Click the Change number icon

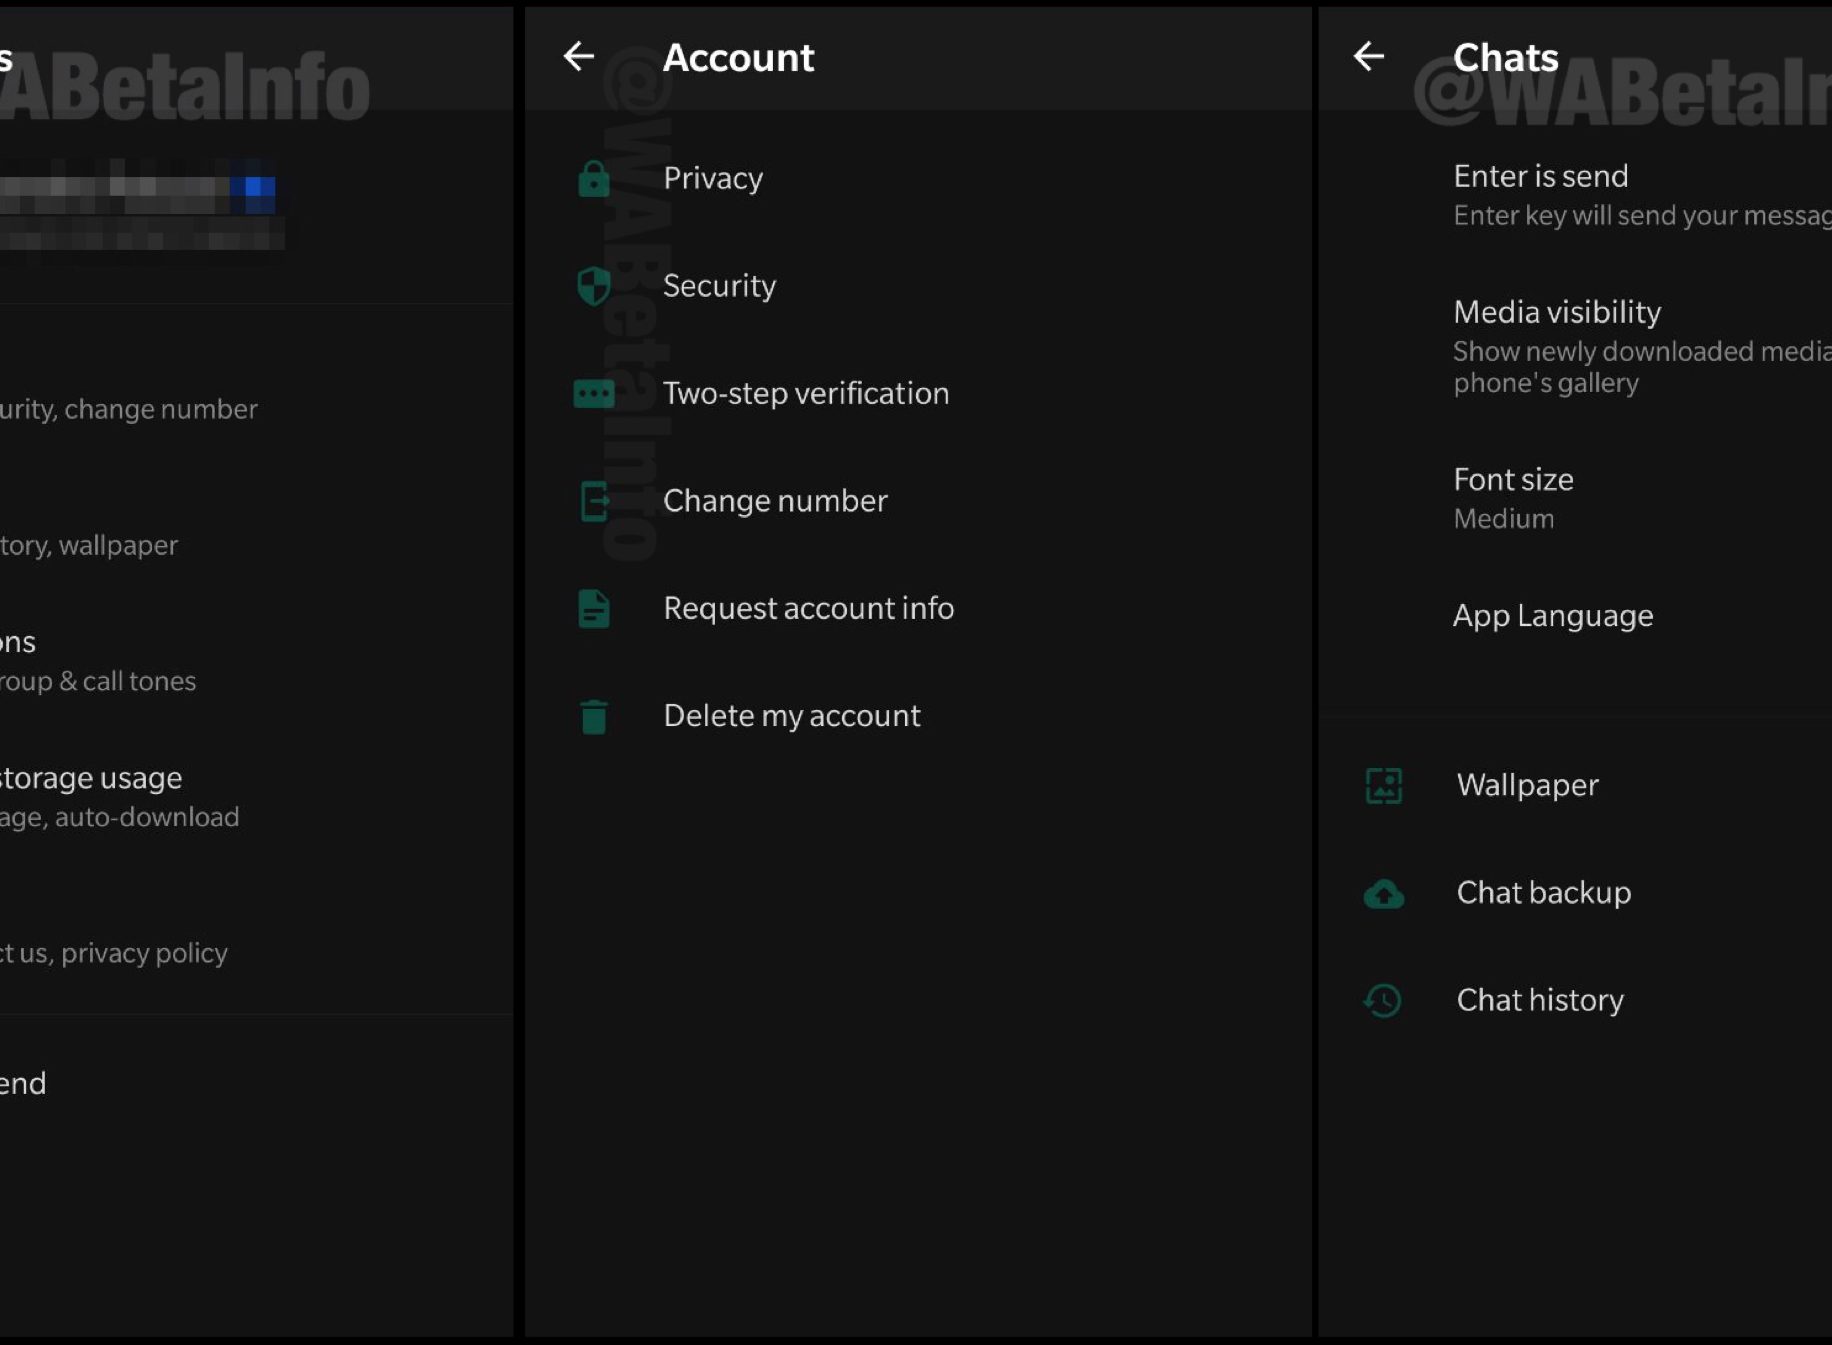point(594,501)
